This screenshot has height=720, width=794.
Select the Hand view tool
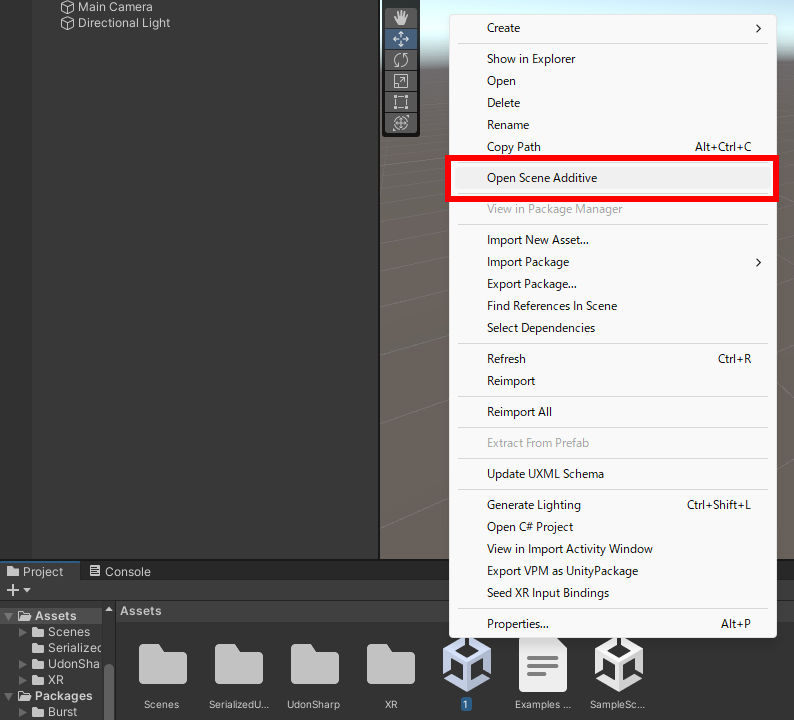(401, 18)
